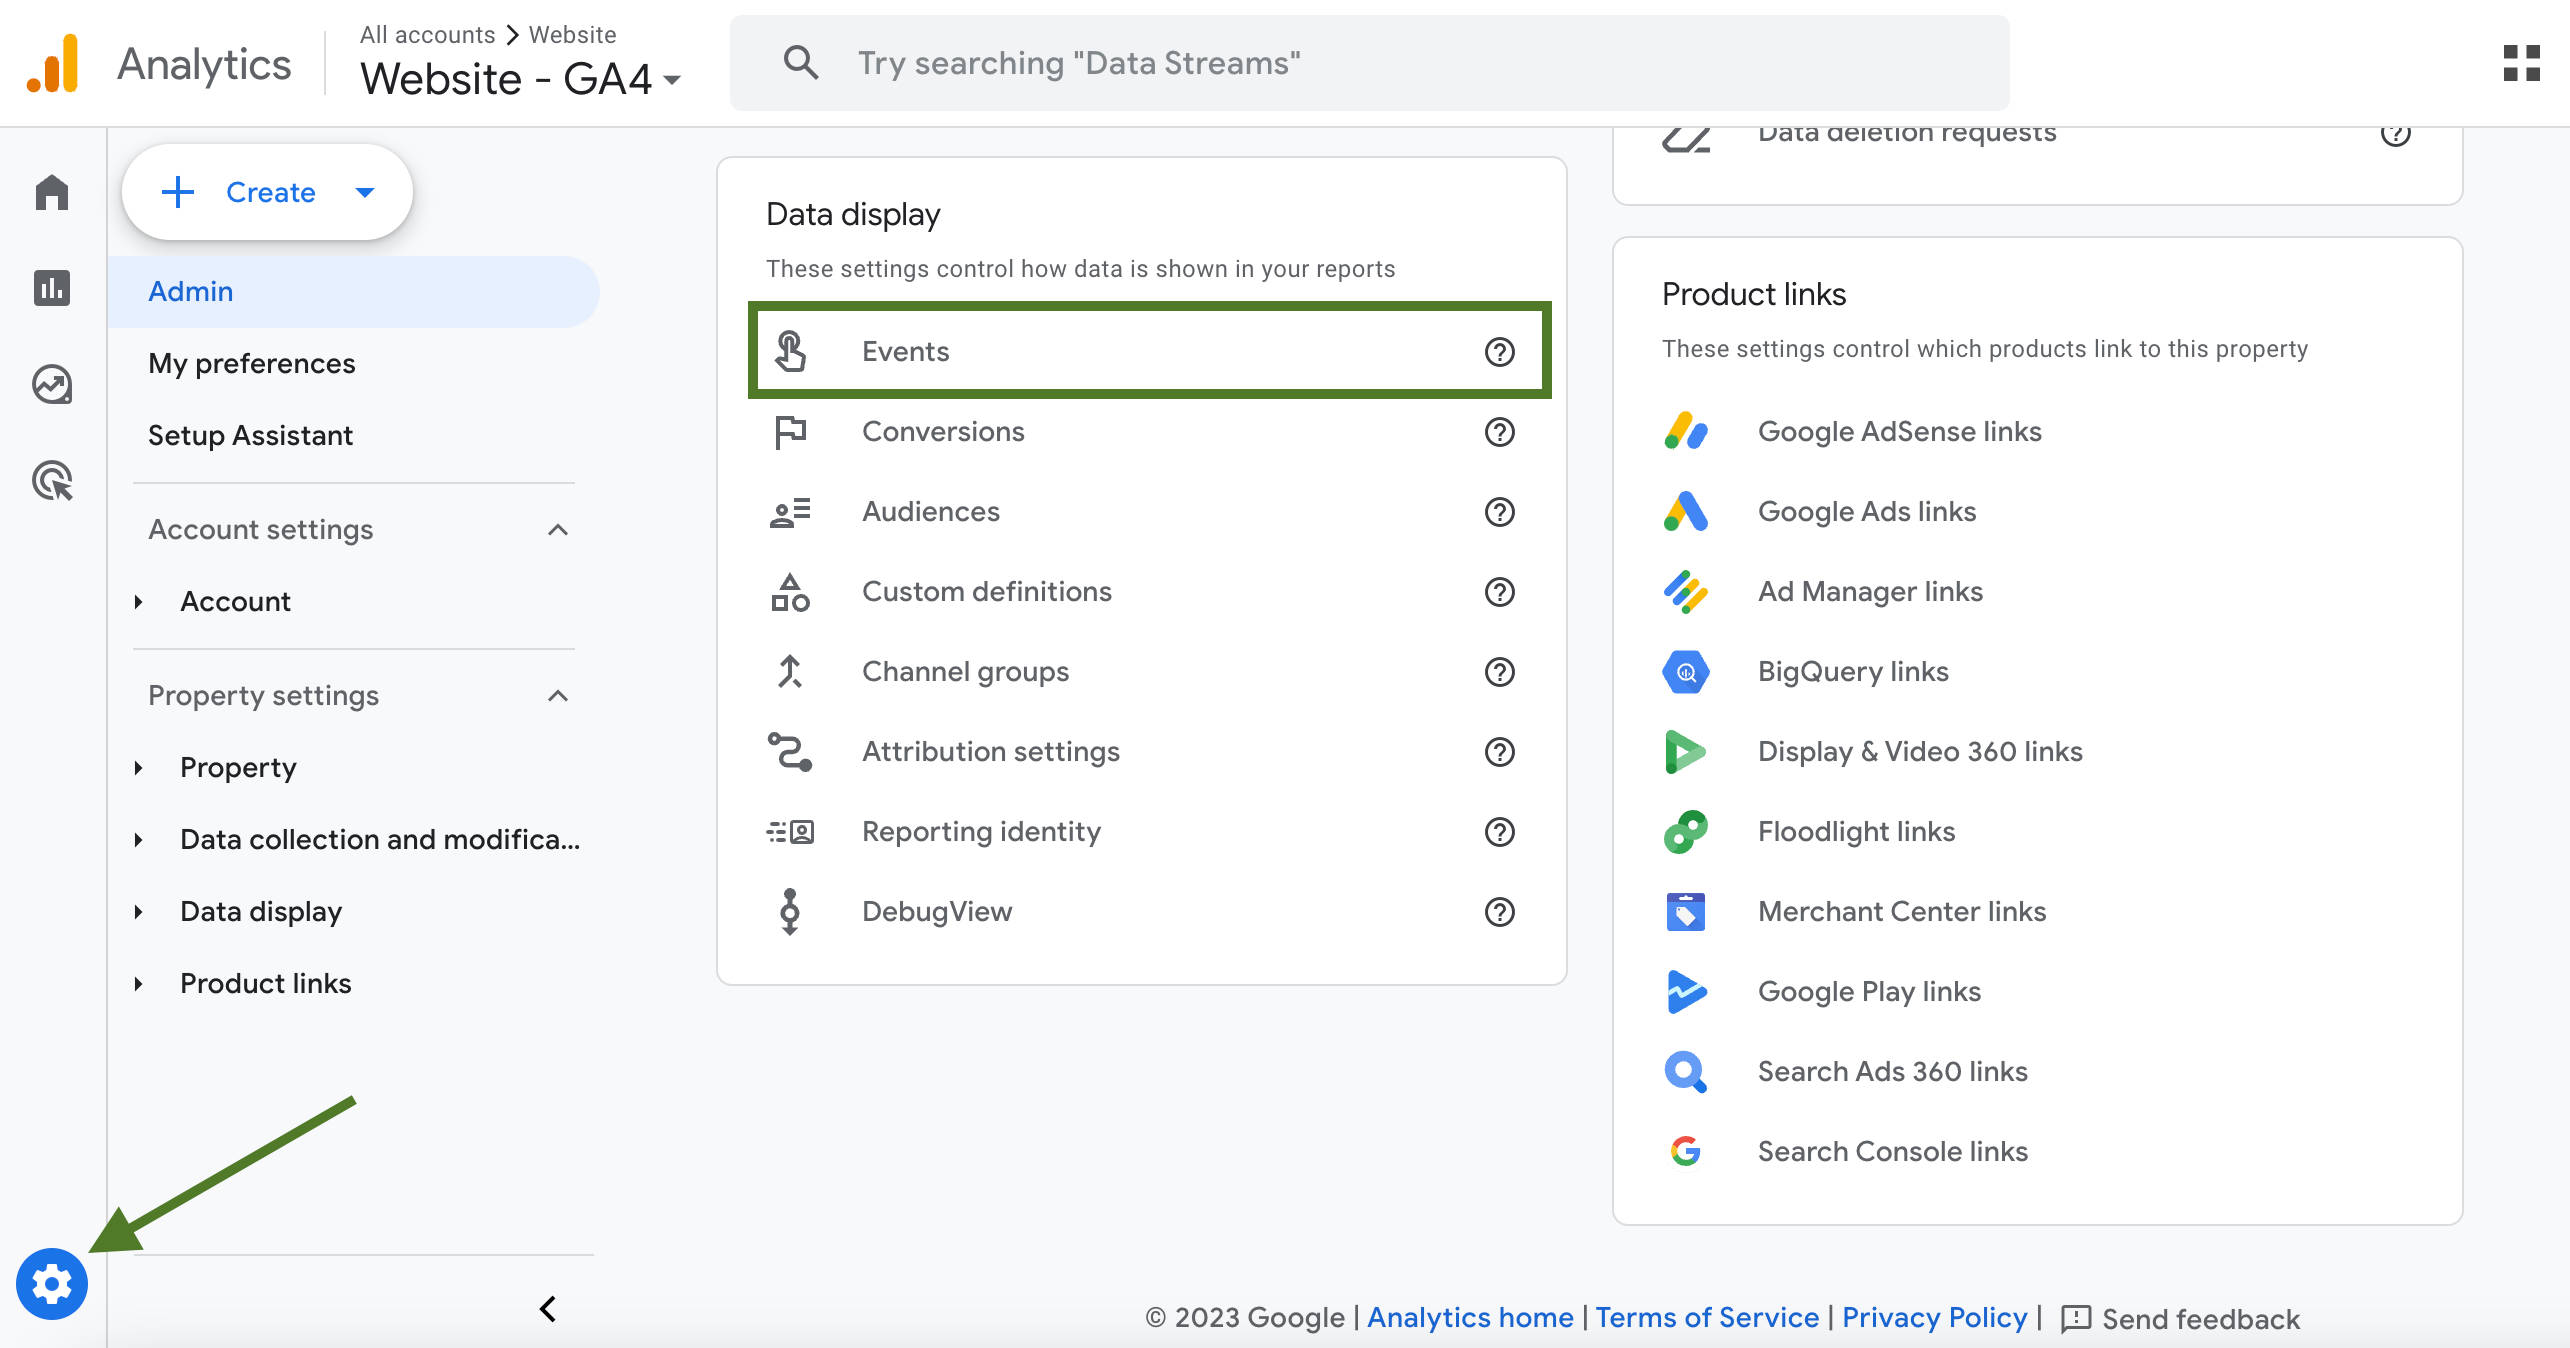Click the Channel groups merge icon
Viewport: 2570px width, 1348px height.
pyautogui.click(x=790, y=671)
